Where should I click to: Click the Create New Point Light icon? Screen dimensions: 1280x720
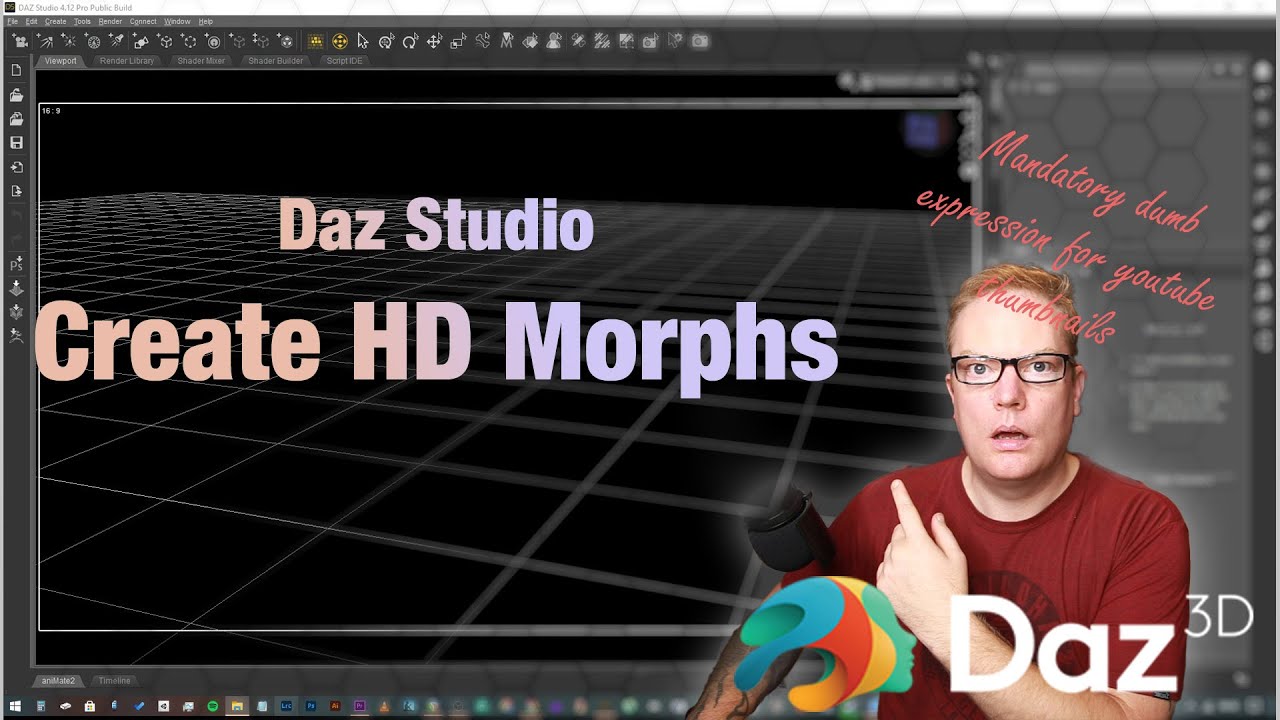(69, 41)
